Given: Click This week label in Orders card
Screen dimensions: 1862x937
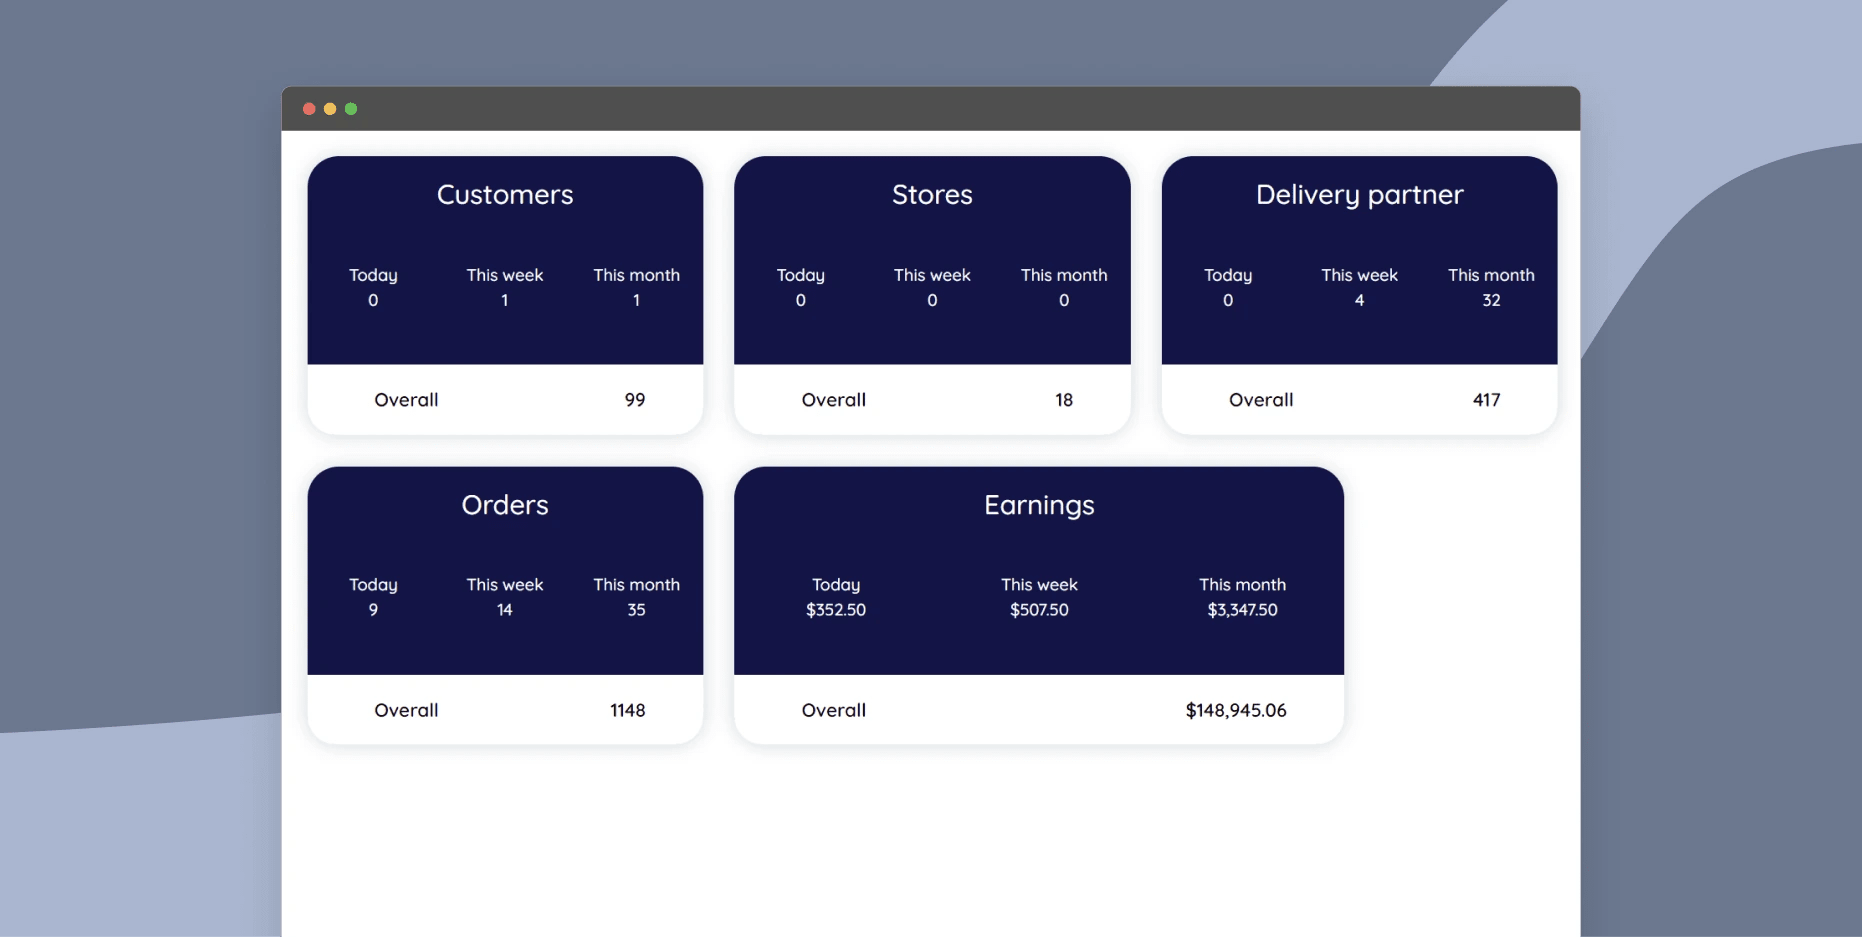Looking at the screenshot, I should (505, 585).
